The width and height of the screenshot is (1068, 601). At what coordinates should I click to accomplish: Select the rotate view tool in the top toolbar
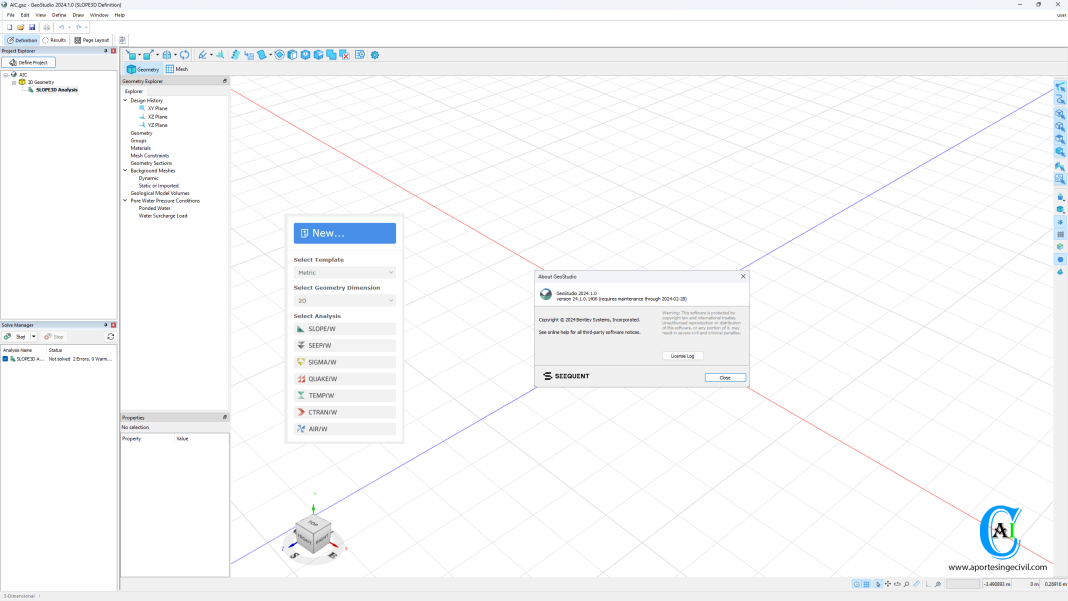click(x=183, y=56)
